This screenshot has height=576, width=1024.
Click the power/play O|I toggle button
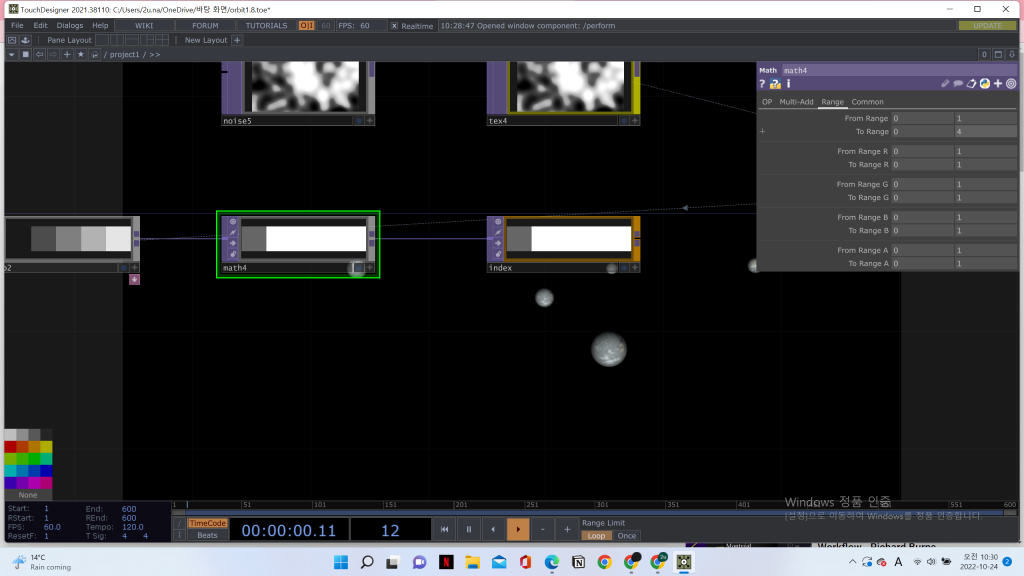(x=306, y=25)
